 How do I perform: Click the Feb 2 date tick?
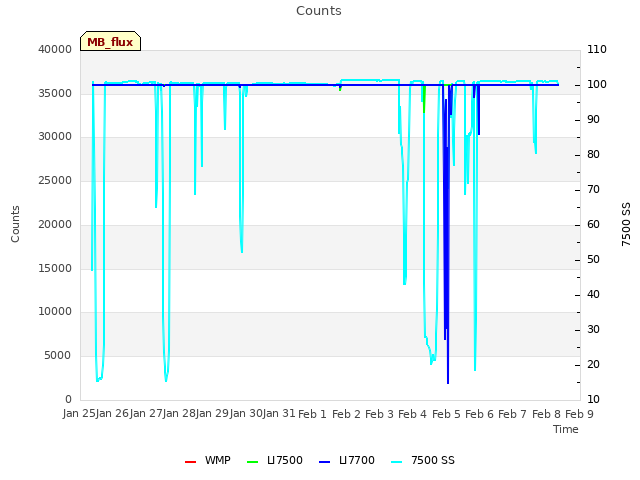pyautogui.click(x=346, y=414)
